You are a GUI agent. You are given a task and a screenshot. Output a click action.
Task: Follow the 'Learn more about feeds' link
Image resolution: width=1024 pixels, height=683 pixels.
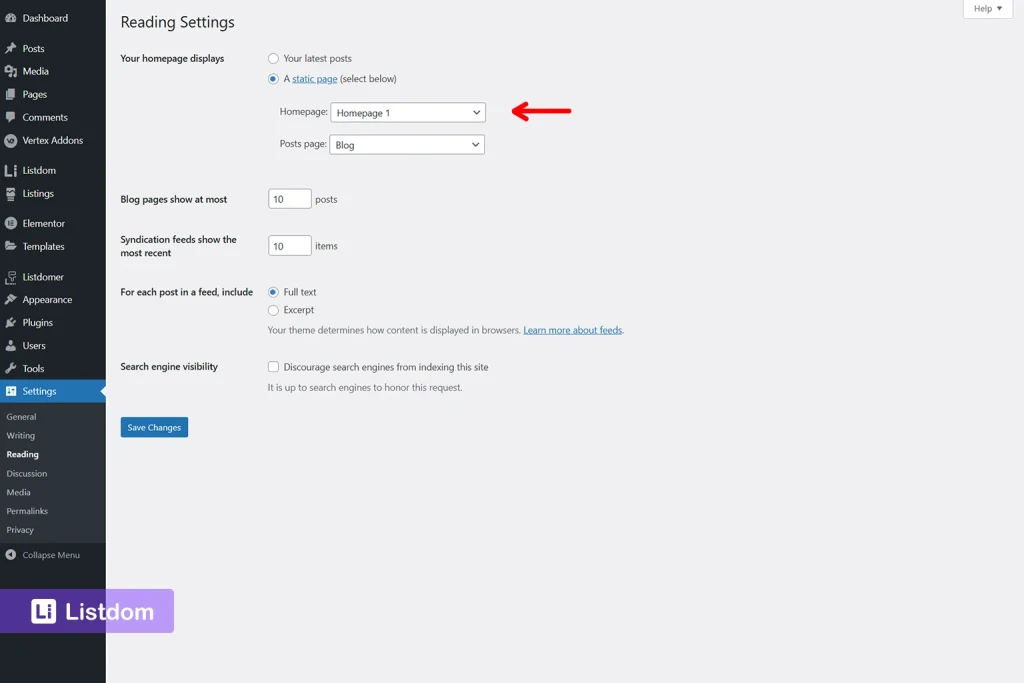point(572,330)
